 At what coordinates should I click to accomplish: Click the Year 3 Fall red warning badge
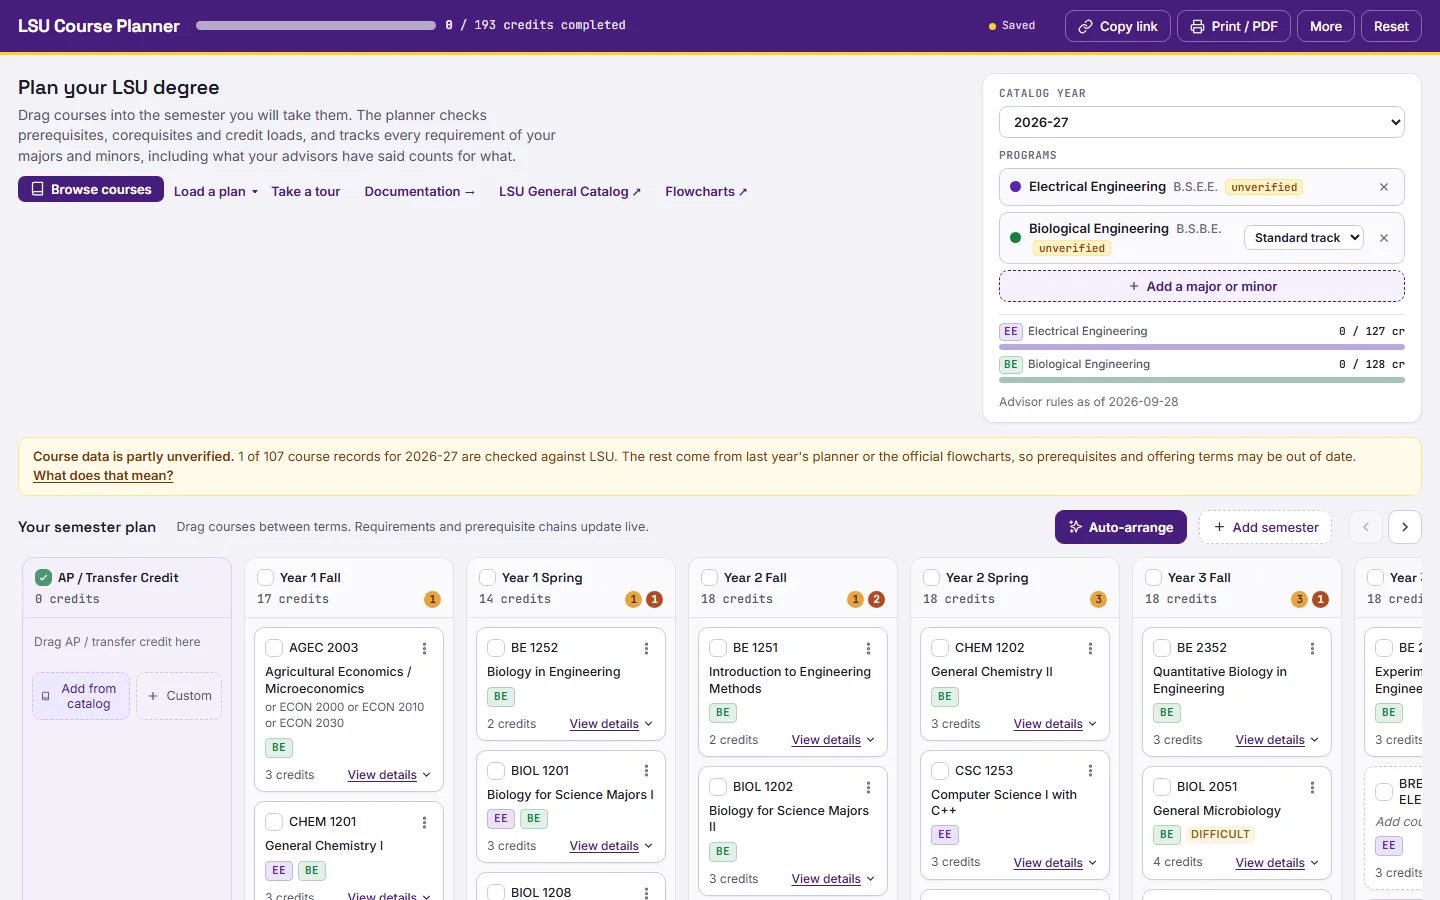click(1320, 599)
